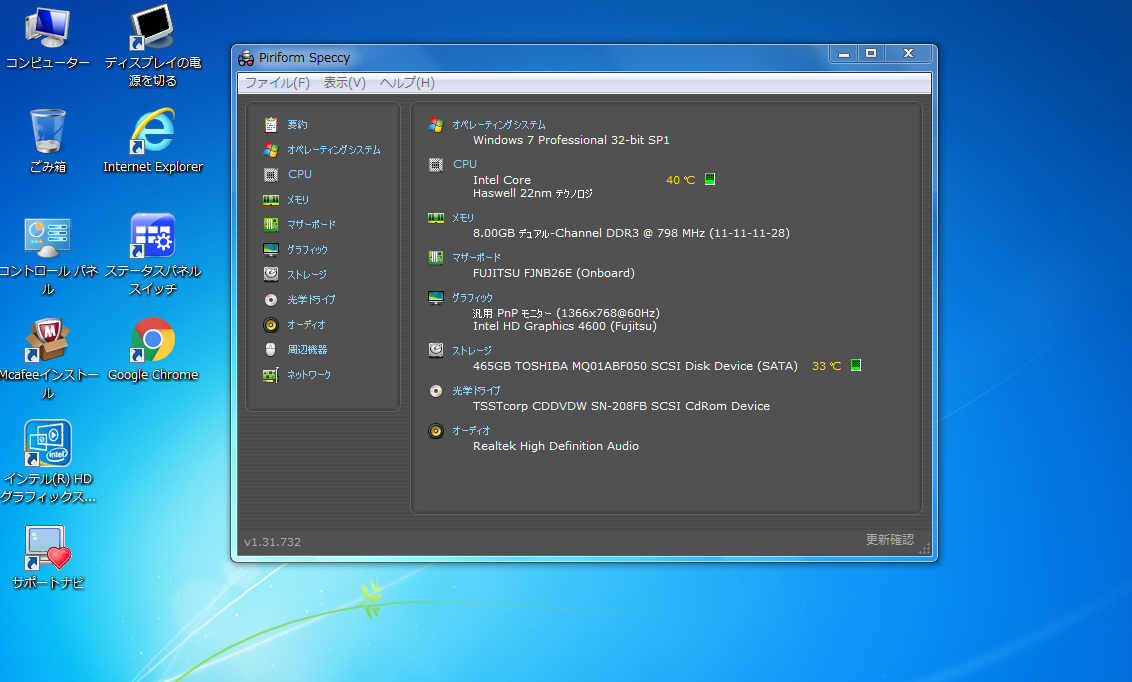
Task: Click the 40 ℃ CPU temperature value
Action: click(x=680, y=180)
